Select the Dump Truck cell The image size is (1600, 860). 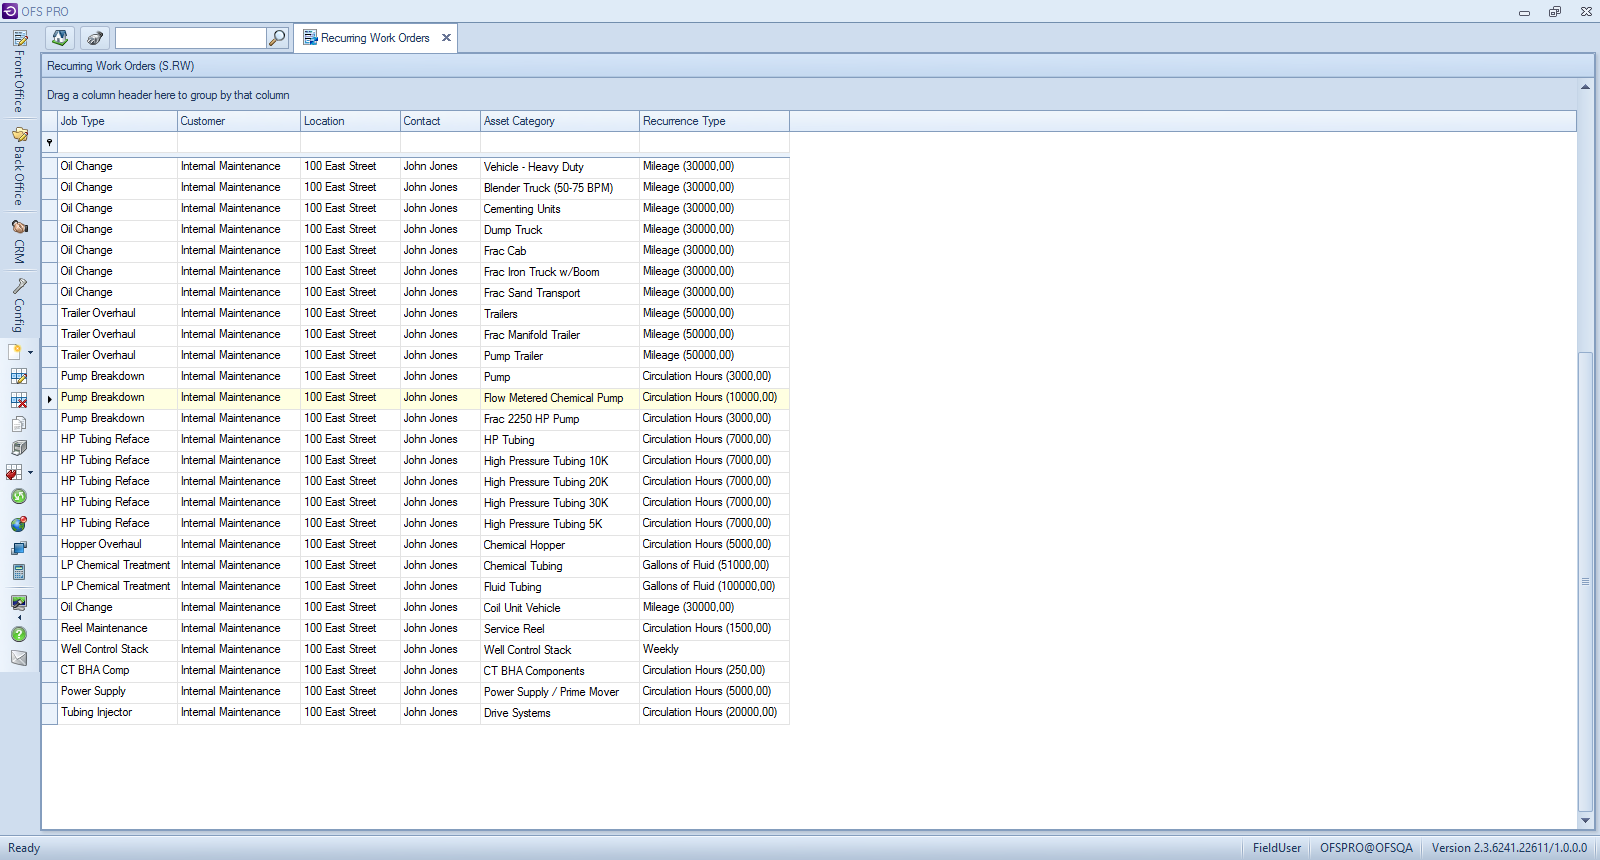click(x=560, y=230)
